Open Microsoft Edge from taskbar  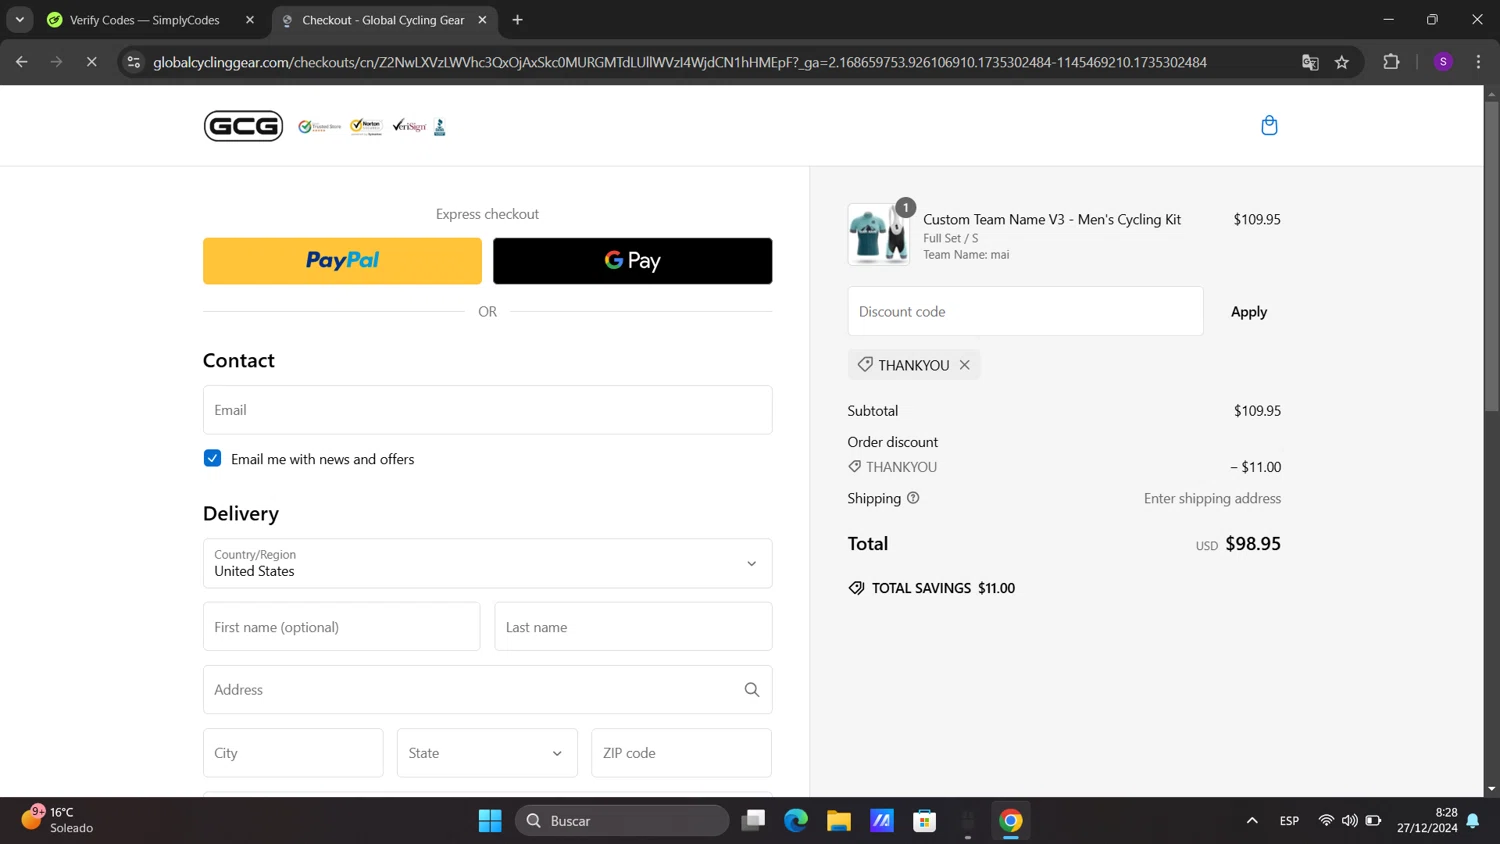[796, 821]
